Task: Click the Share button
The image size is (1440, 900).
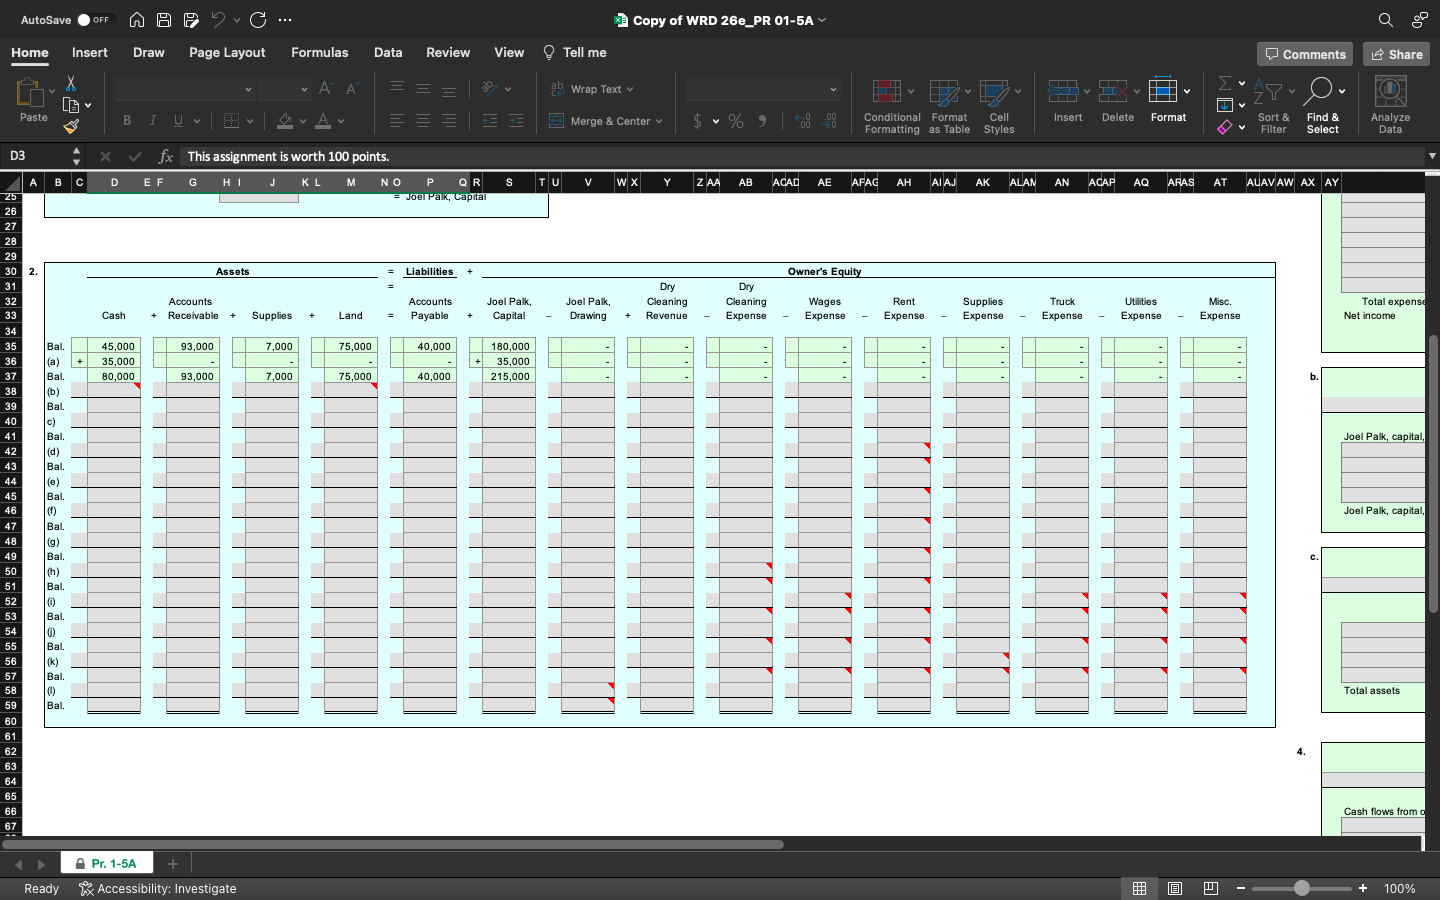Action: (x=1397, y=54)
